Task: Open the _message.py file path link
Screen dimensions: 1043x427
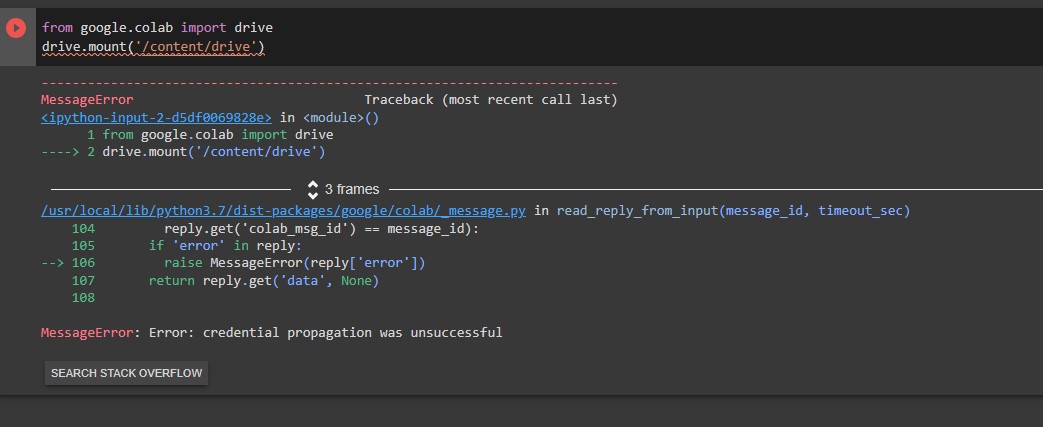Action: (x=283, y=211)
